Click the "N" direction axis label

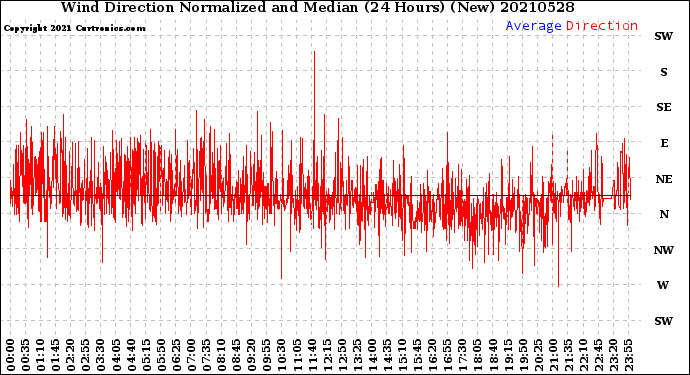[664, 214]
